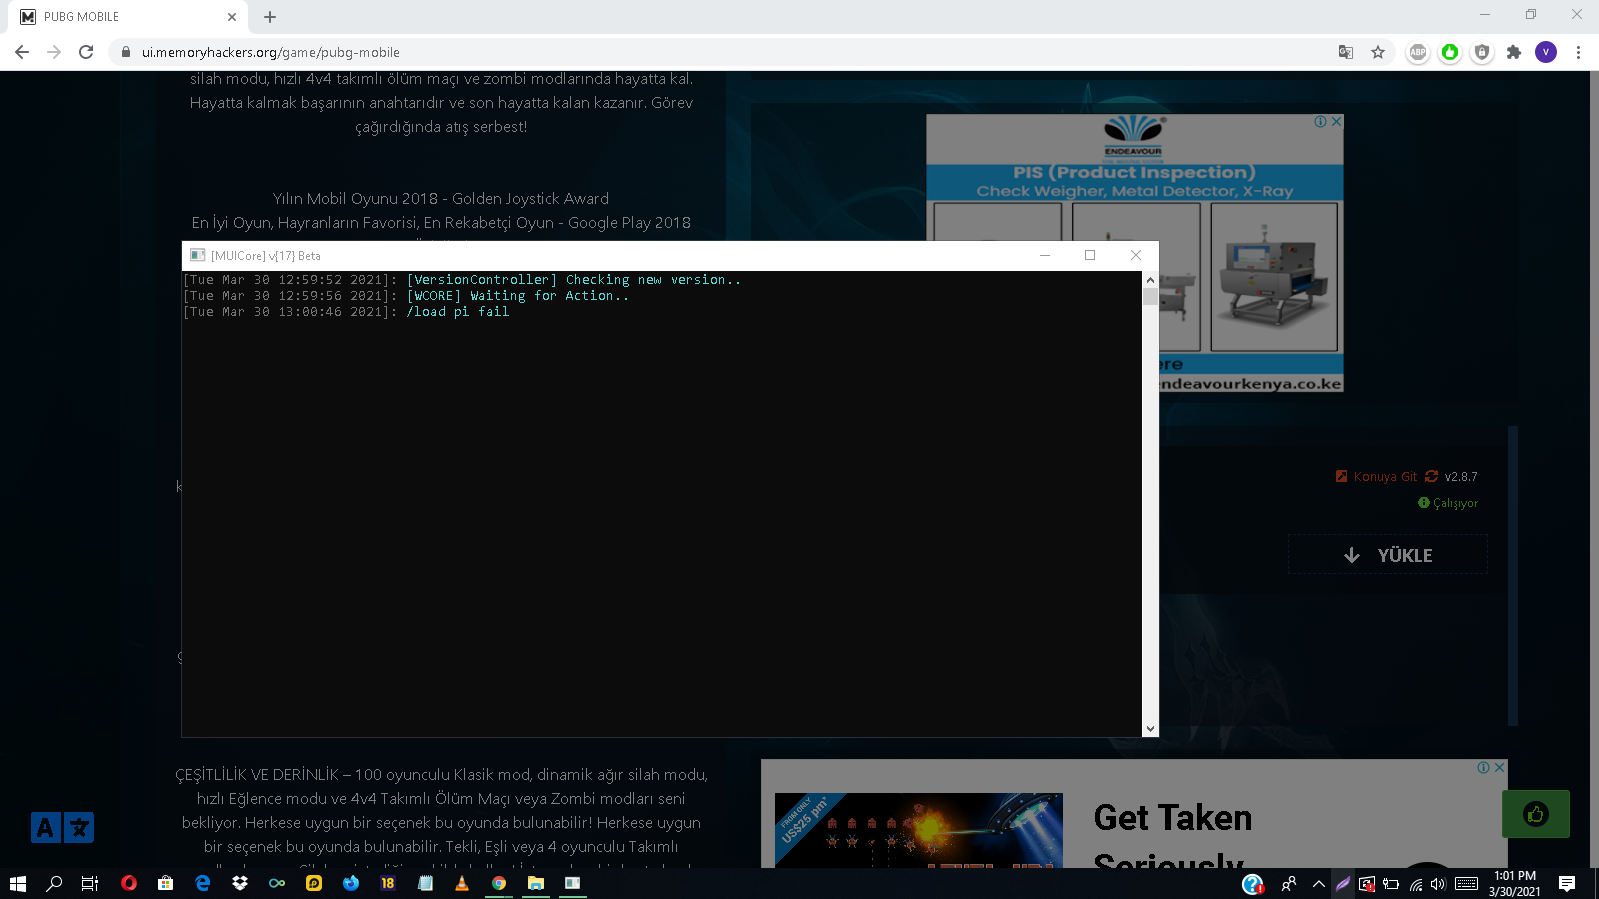Screen dimensions: 1599x899
Task: Close the PUBG MOBILE tab
Action: [x=232, y=17]
